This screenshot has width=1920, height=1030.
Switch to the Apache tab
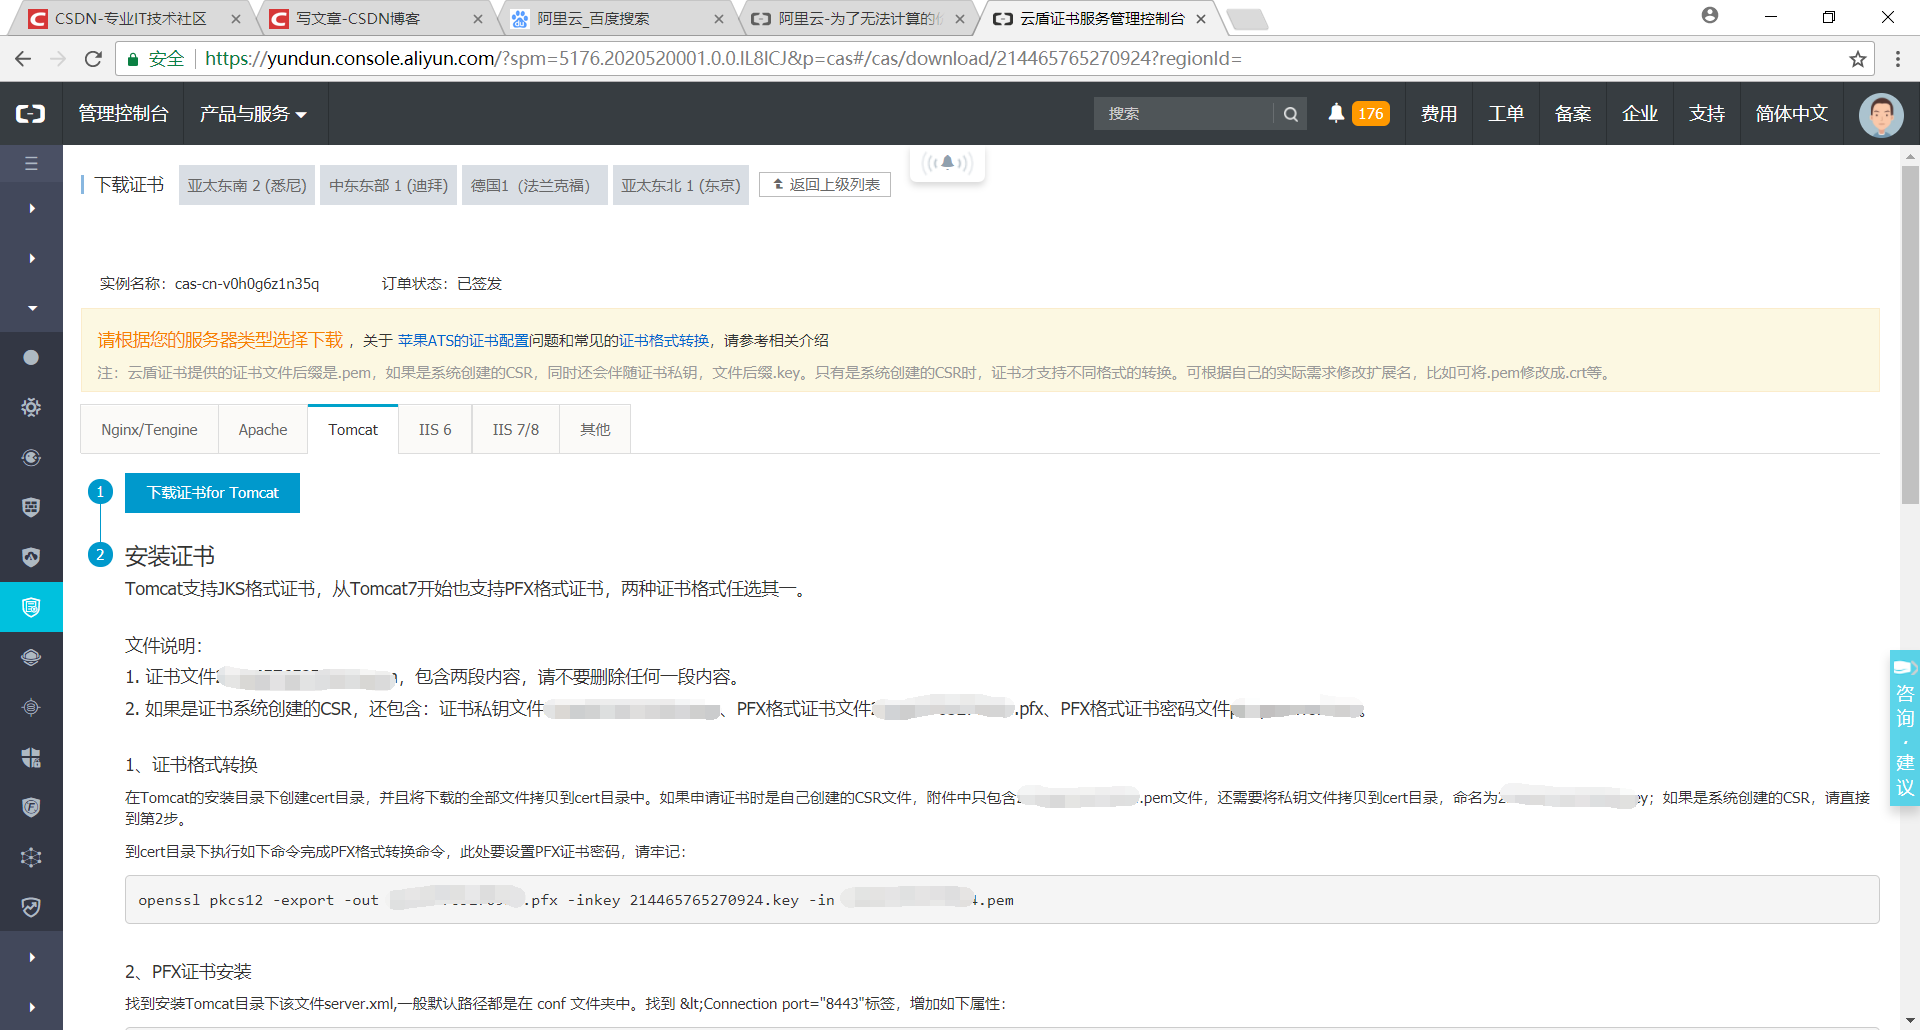[263, 429]
